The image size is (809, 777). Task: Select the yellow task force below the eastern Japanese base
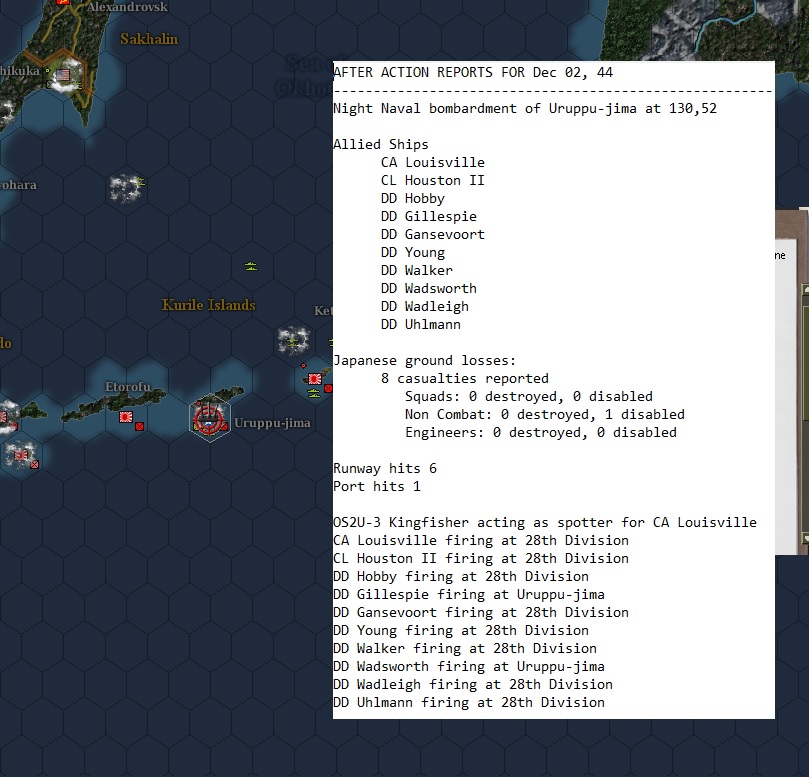(314, 394)
